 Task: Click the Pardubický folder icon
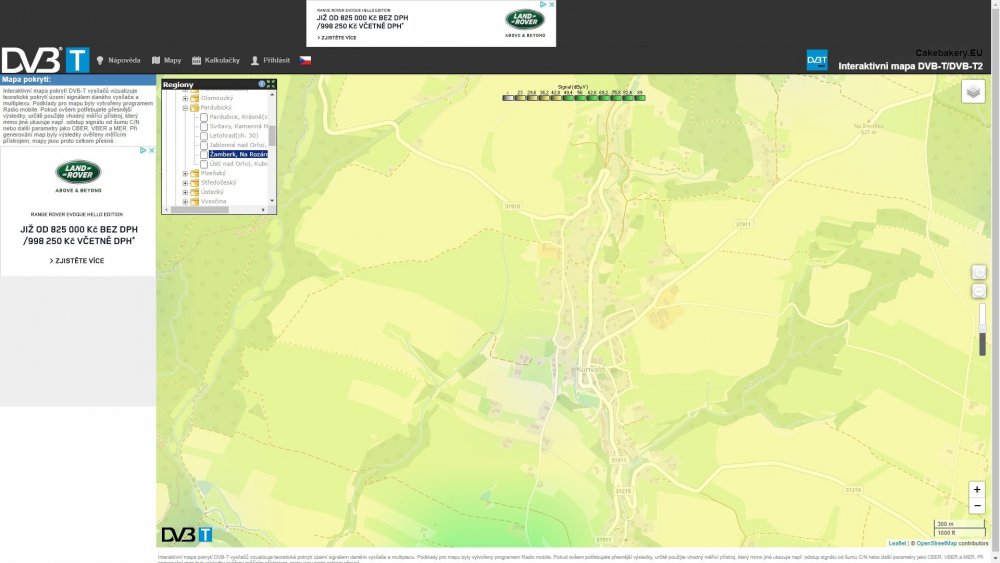195,108
